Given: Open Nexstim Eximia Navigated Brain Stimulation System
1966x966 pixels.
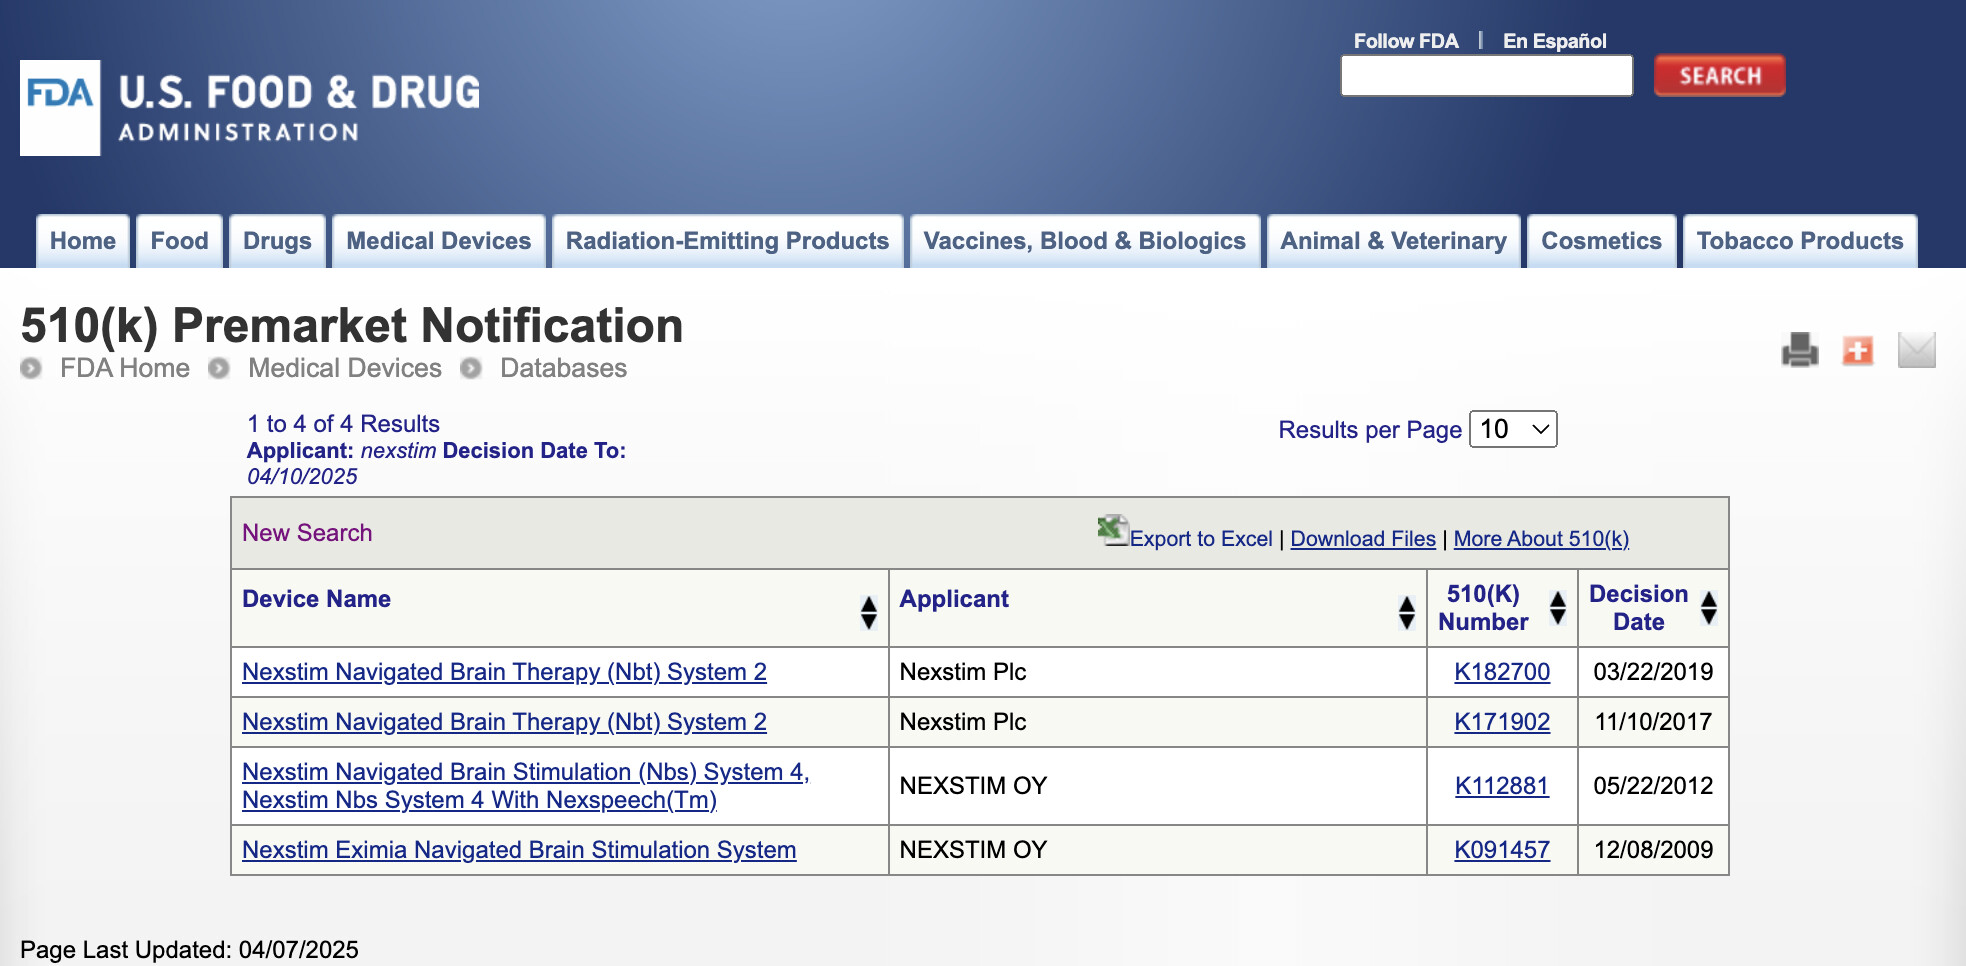Looking at the screenshot, I should tap(519, 850).
